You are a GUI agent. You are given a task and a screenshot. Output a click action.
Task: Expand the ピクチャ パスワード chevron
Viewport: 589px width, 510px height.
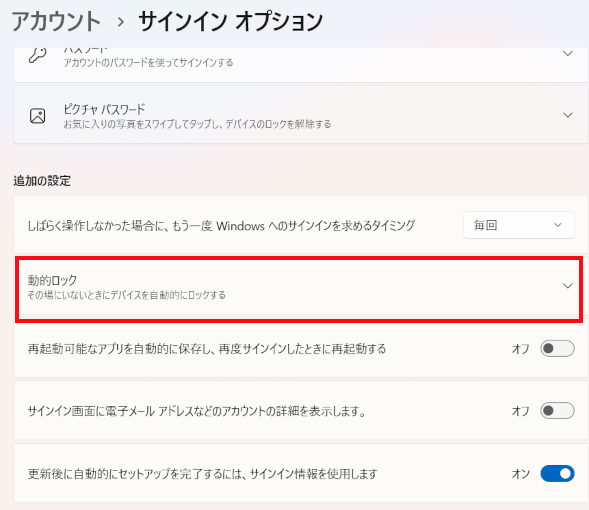(568, 115)
